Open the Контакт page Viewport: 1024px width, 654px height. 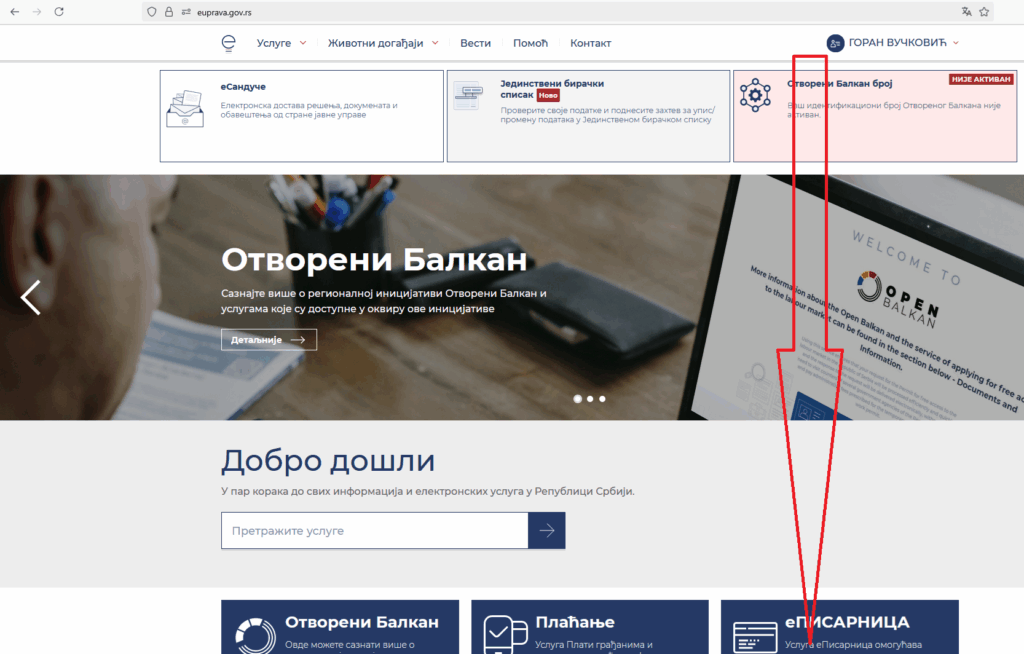pyautogui.click(x=590, y=43)
